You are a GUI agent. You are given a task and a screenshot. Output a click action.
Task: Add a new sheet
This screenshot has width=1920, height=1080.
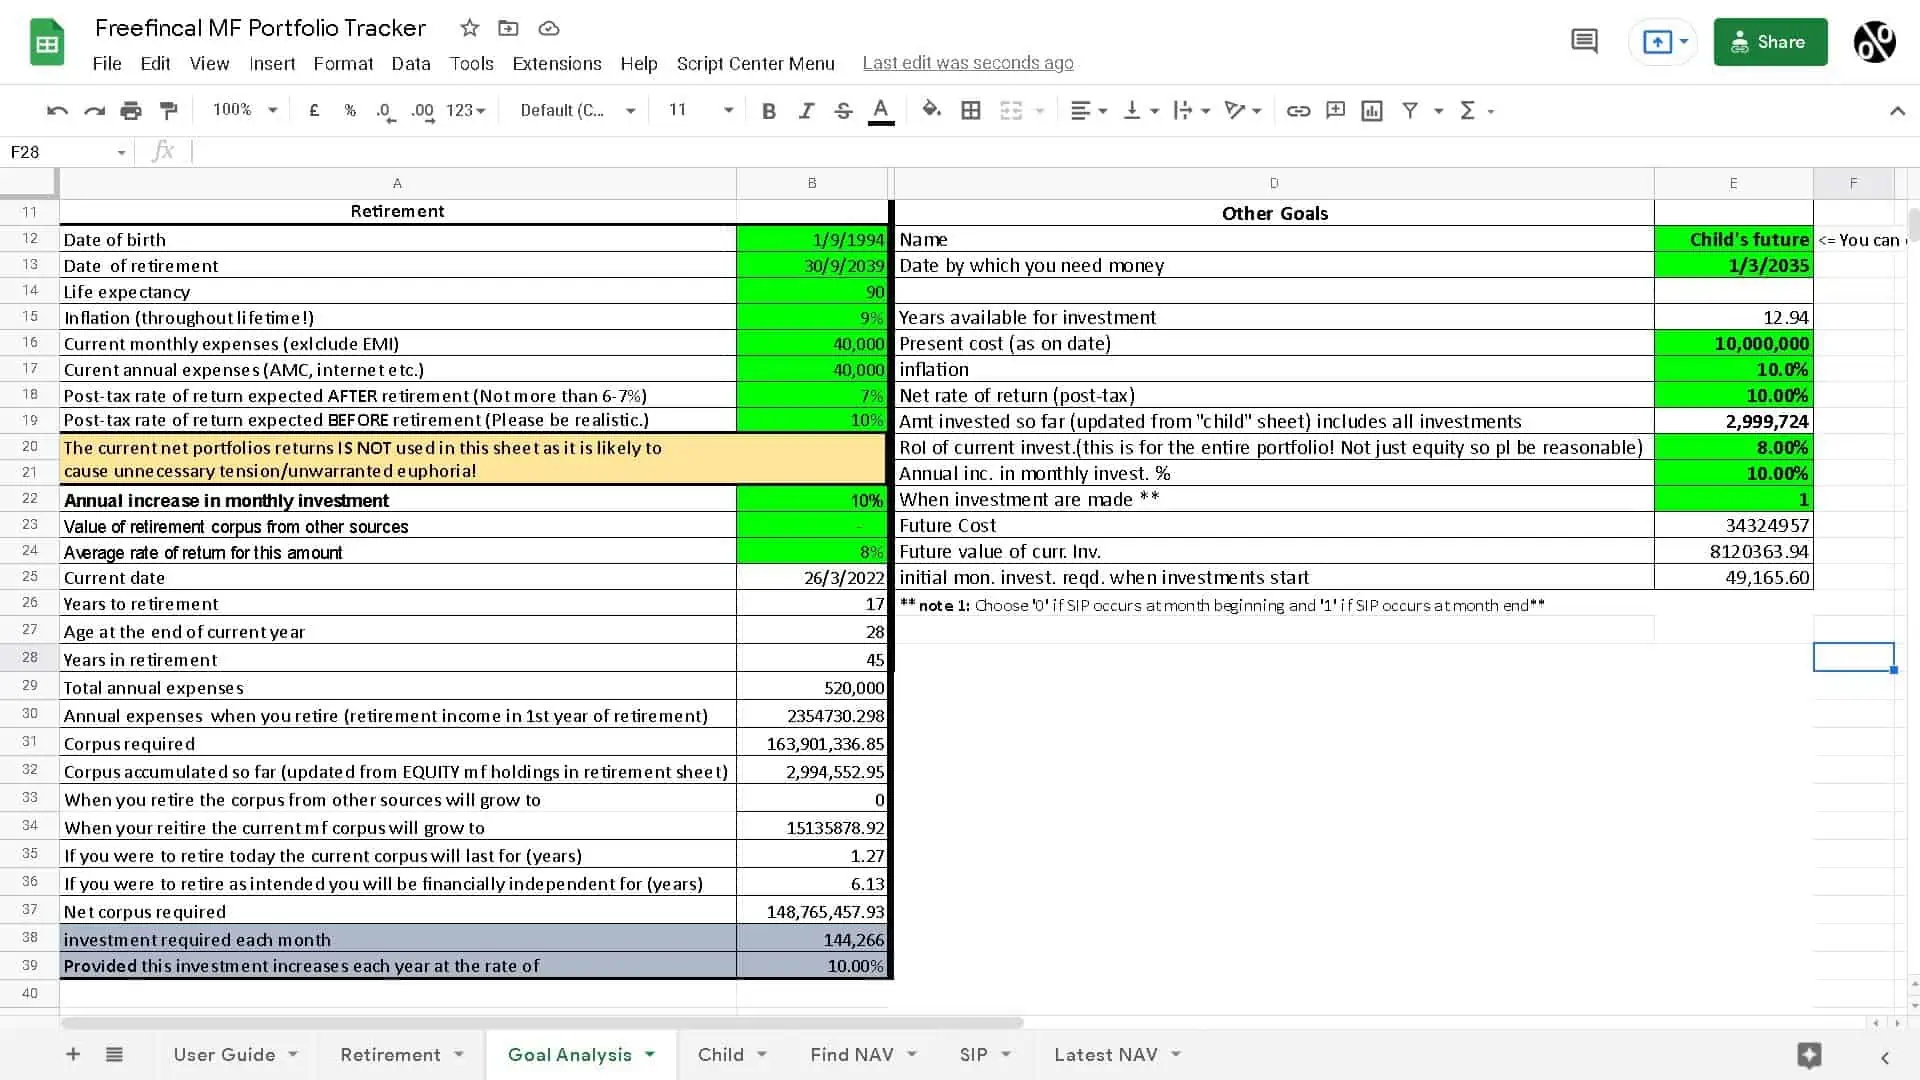pyautogui.click(x=73, y=1054)
